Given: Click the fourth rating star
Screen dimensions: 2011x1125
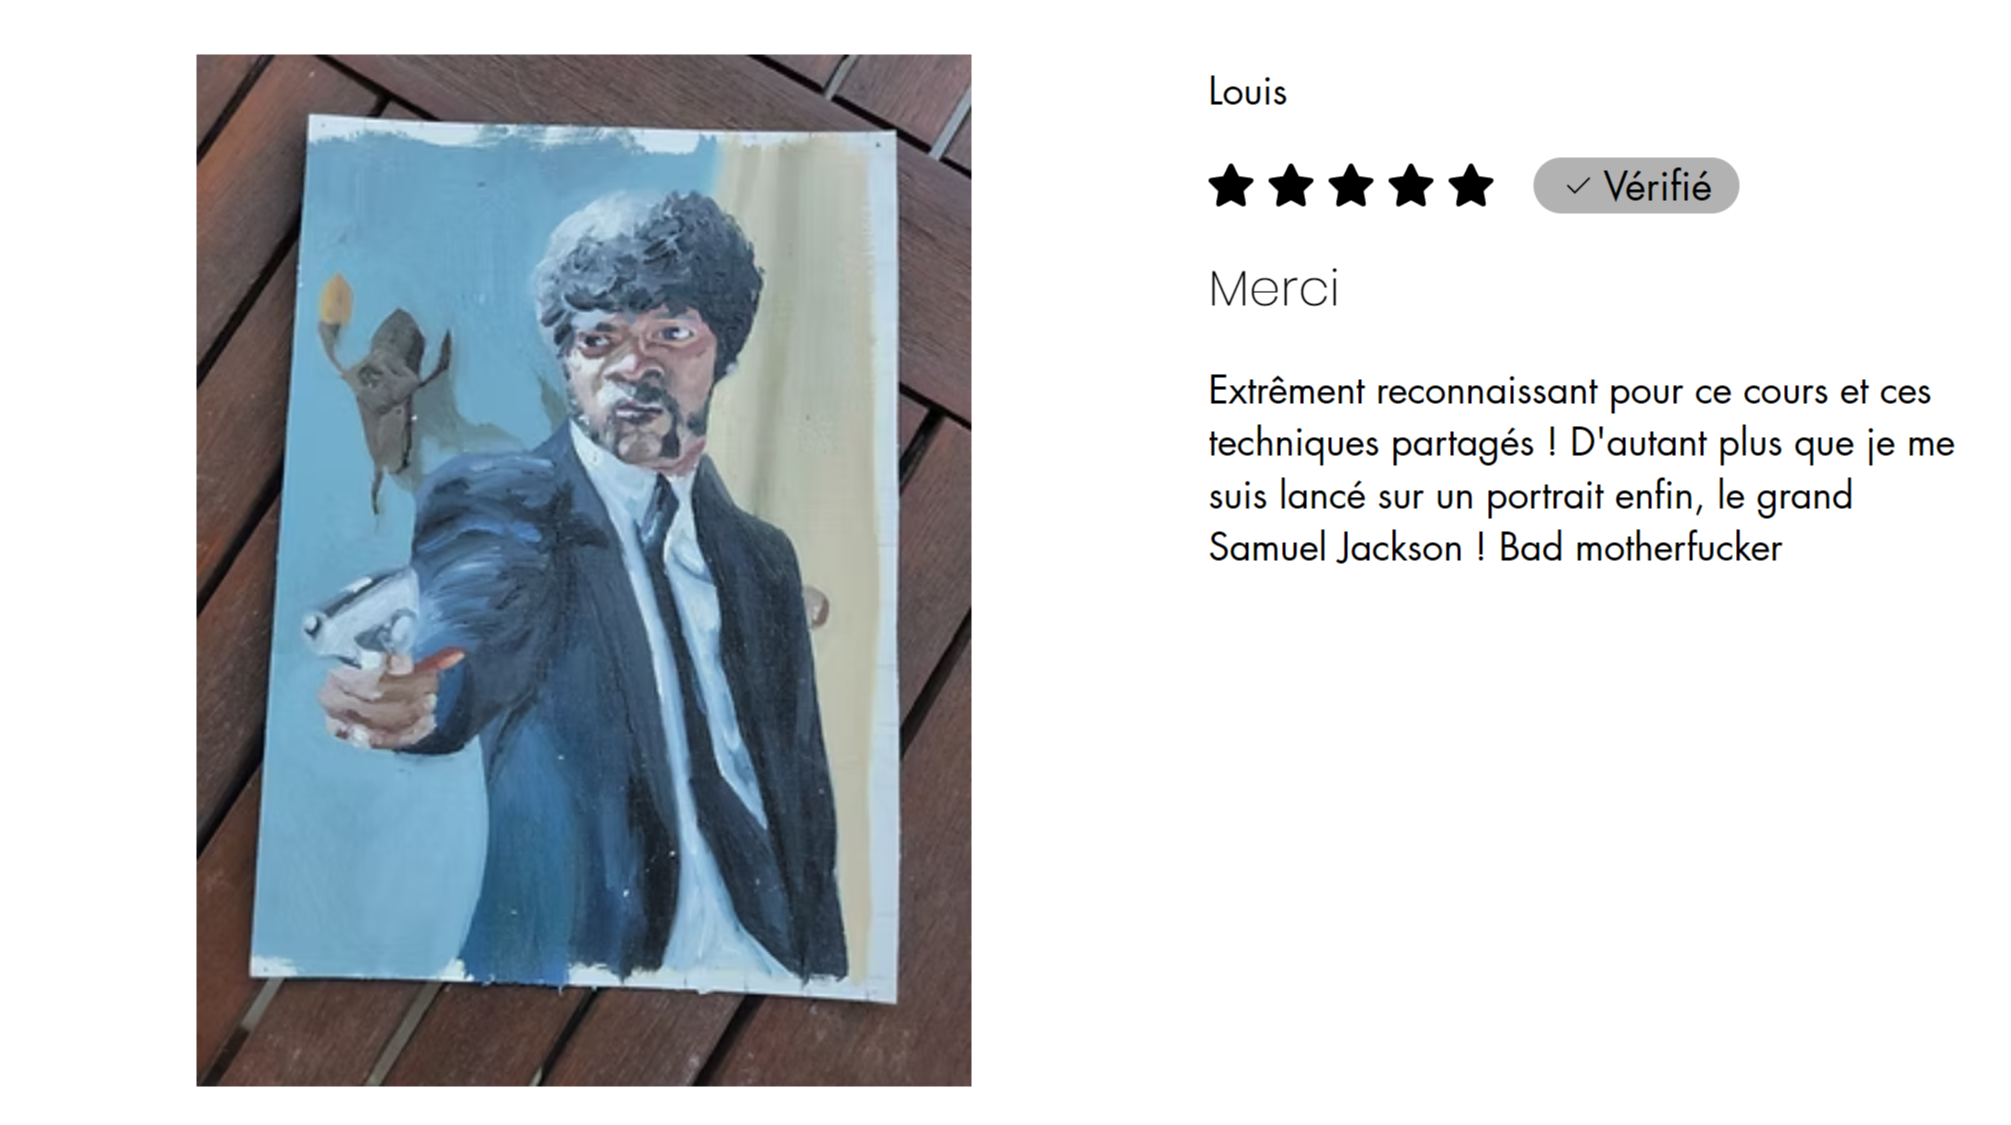Looking at the screenshot, I should point(1411,186).
